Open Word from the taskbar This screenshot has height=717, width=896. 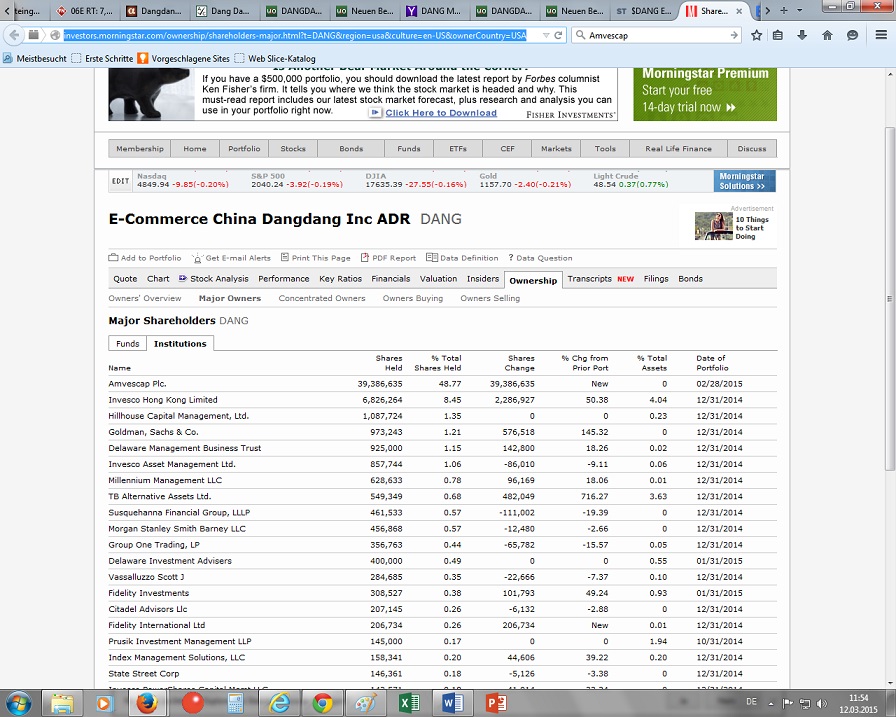pyautogui.click(x=452, y=702)
